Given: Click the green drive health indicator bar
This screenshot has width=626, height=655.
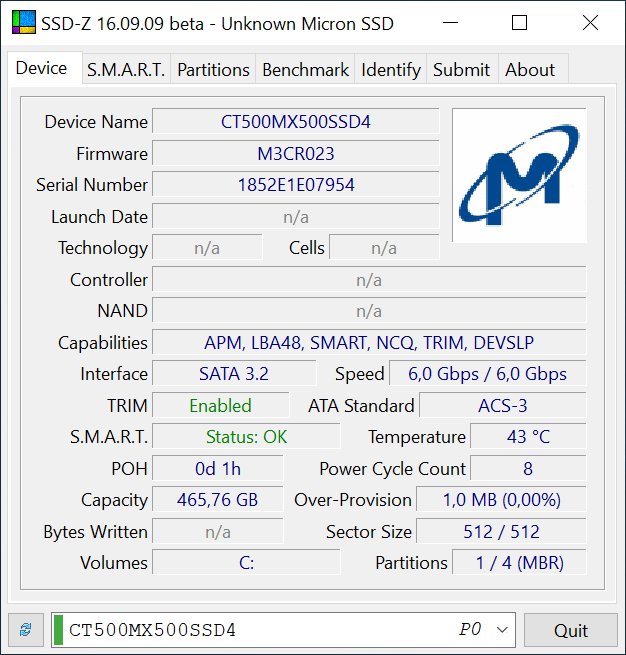Looking at the screenshot, I should (58, 630).
